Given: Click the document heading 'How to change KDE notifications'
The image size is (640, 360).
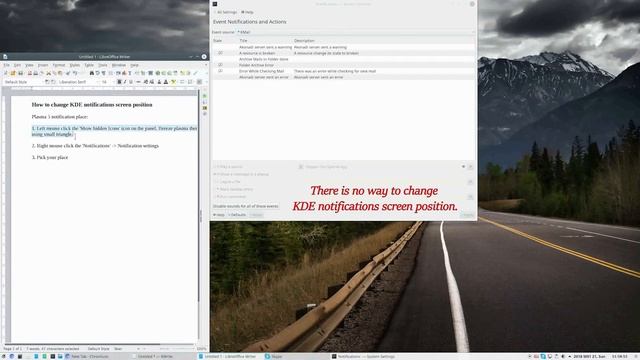Looking at the screenshot, I should (x=92, y=105).
